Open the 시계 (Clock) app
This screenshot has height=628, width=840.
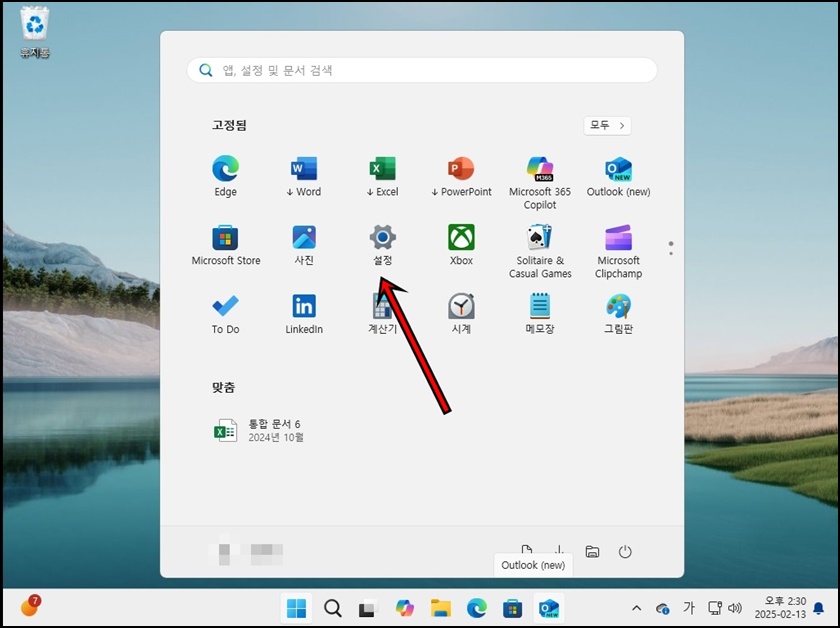461,314
